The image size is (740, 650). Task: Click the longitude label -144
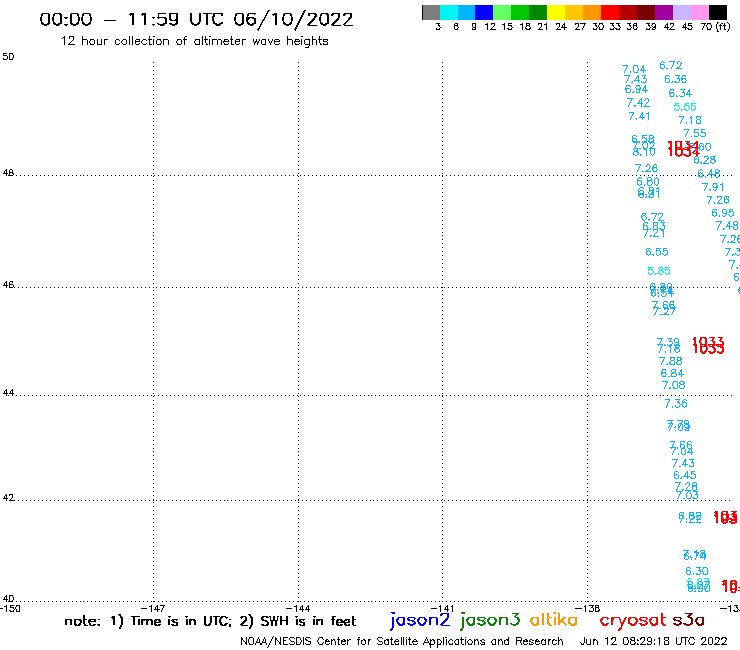[298, 608]
